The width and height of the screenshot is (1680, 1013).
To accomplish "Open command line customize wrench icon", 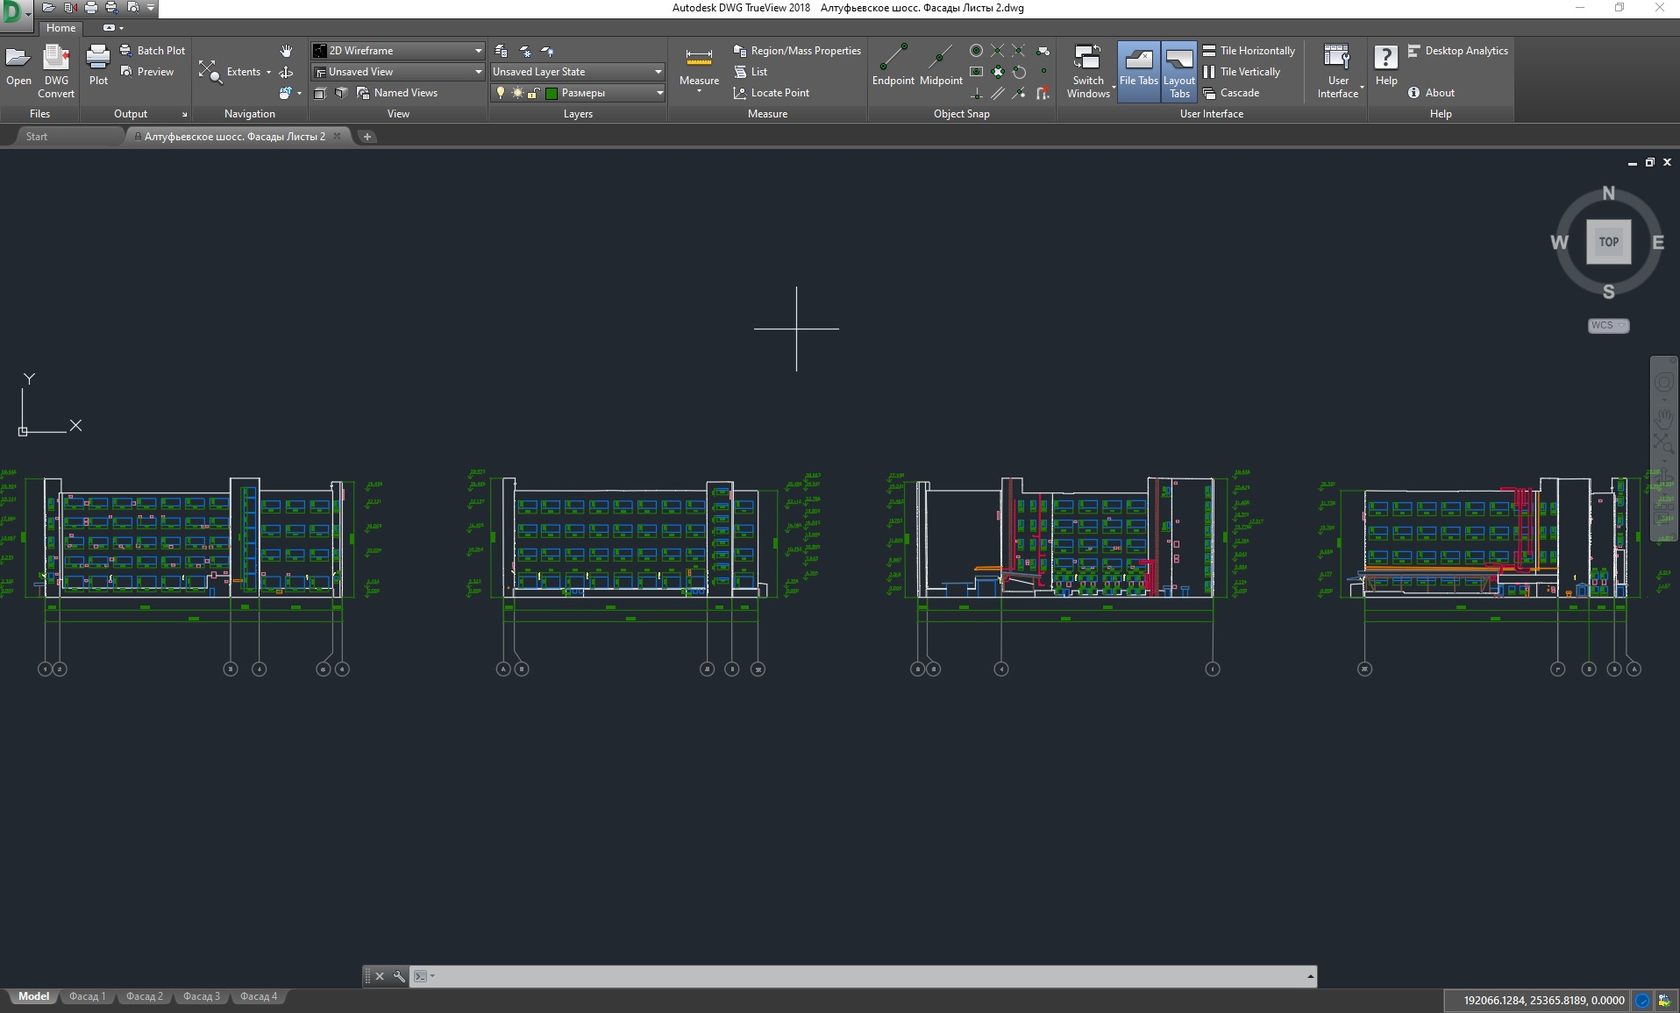I will point(399,976).
